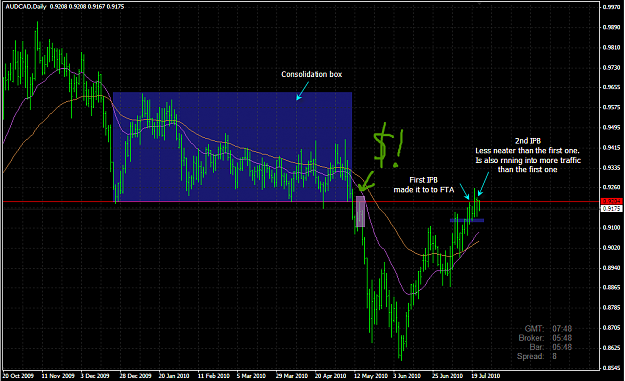Click the 0.9495 price axis label
Screen dimensions: 625x381
(x=611, y=128)
